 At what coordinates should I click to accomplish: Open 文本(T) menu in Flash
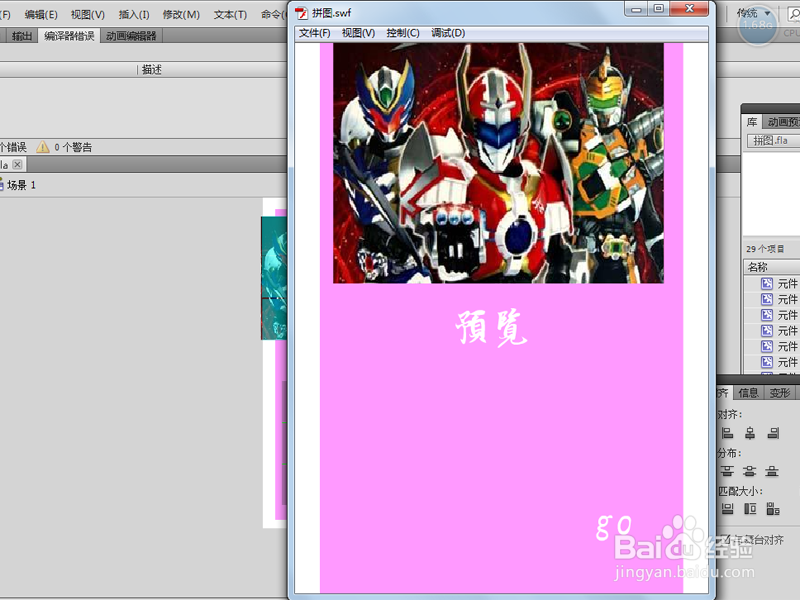(230, 15)
